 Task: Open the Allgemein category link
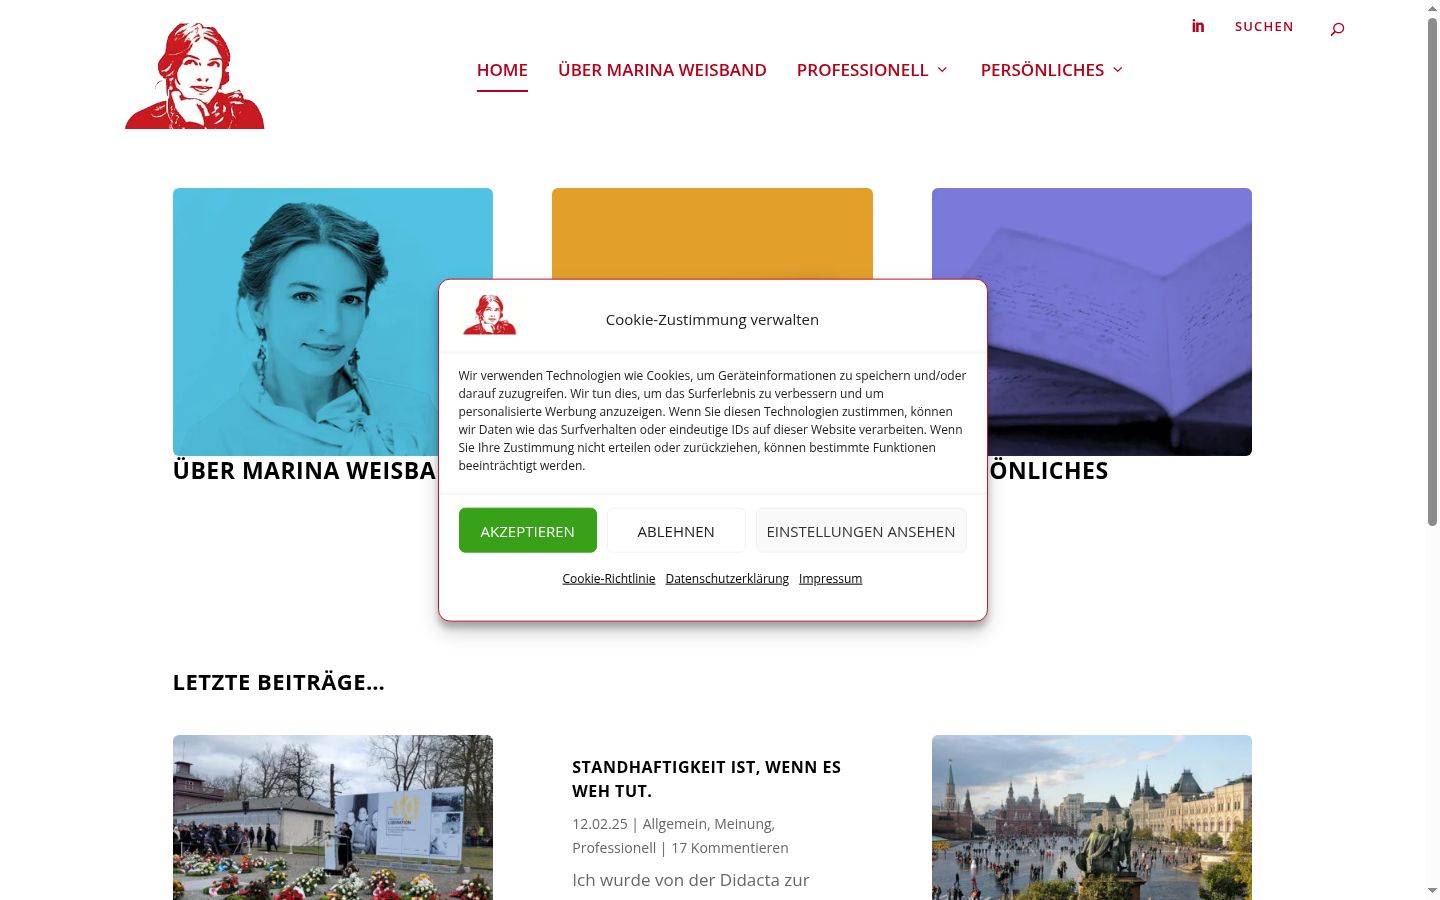675,824
